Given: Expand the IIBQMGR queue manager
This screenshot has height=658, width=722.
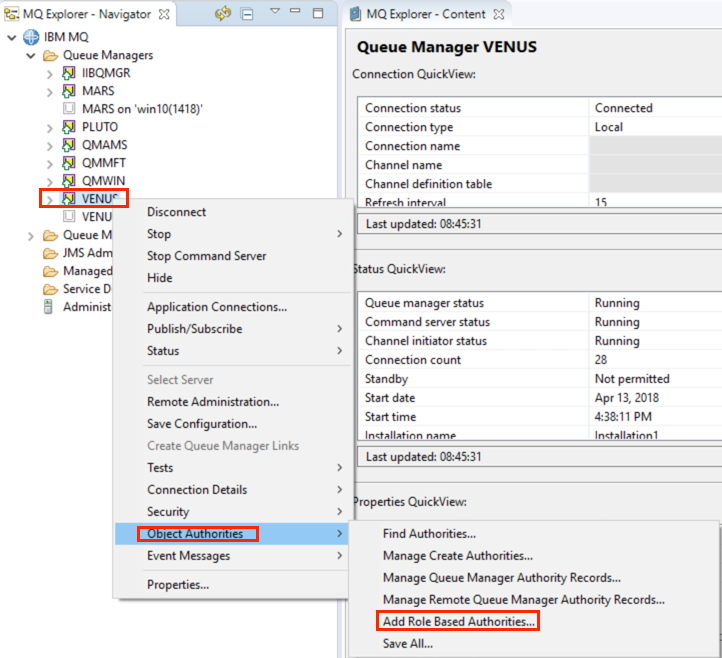Looking at the screenshot, I should pyautogui.click(x=50, y=74).
